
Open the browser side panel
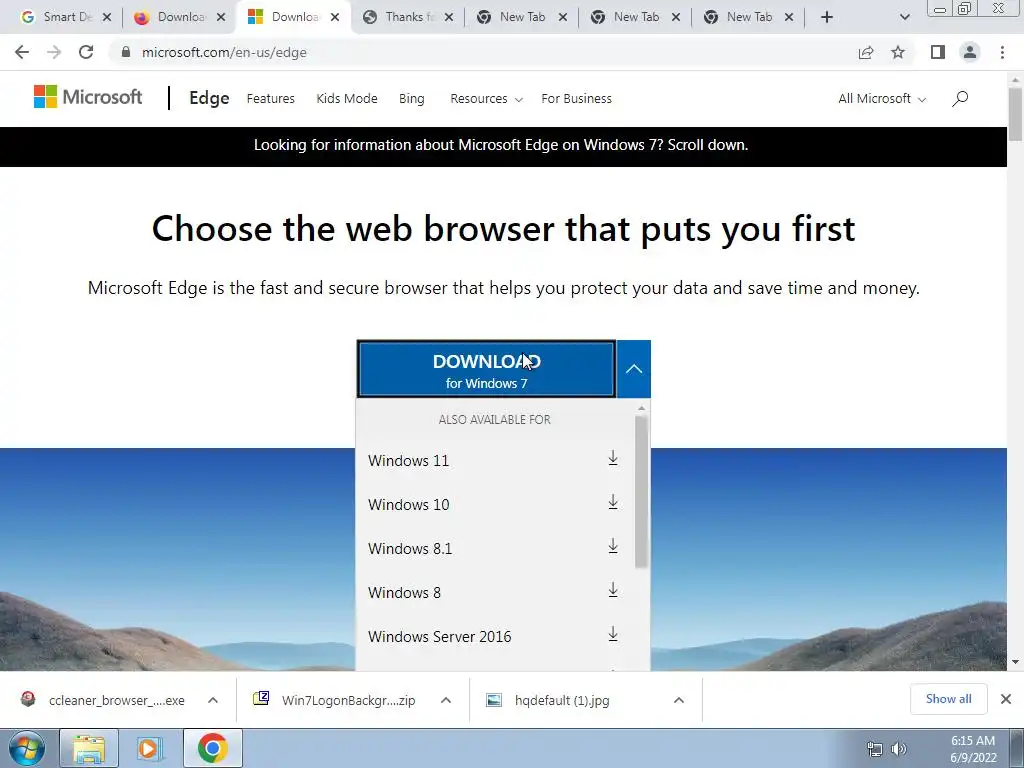(938, 52)
